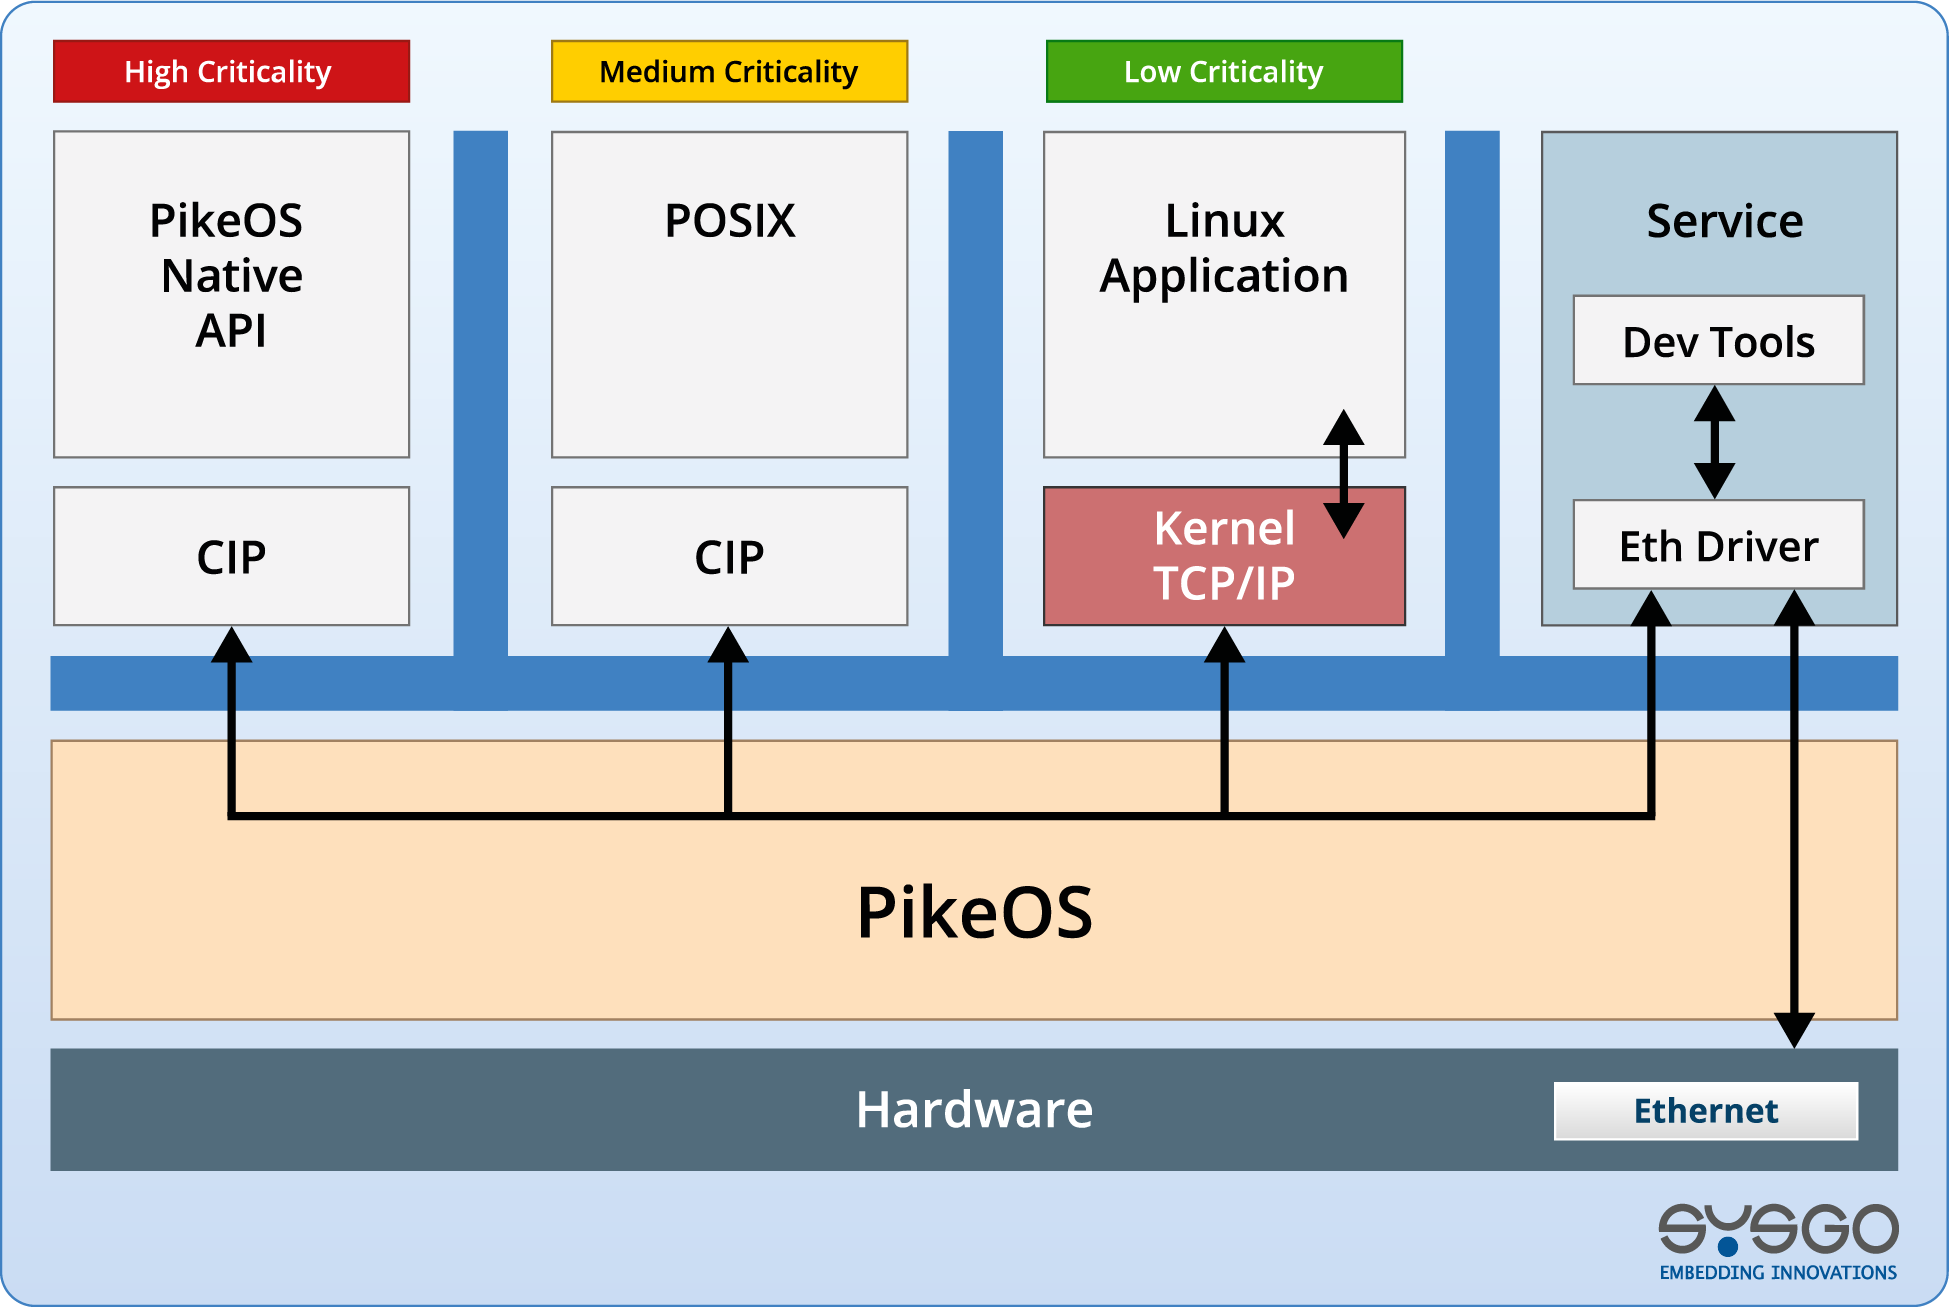Image resolution: width=1949 pixels, height=1307 pixels.
Task: Click the red High Criticality label
Action: pos(231,71)
